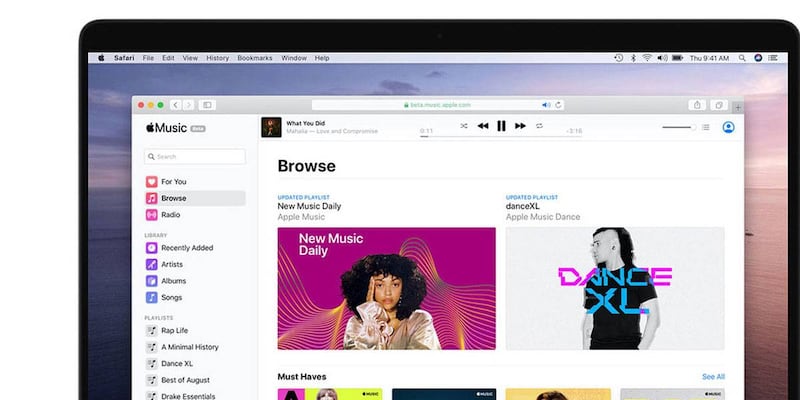The height and width of the screenshot is (400, 800).
Task: Open the Wi-Fi status menu
Action: [647, 58]
